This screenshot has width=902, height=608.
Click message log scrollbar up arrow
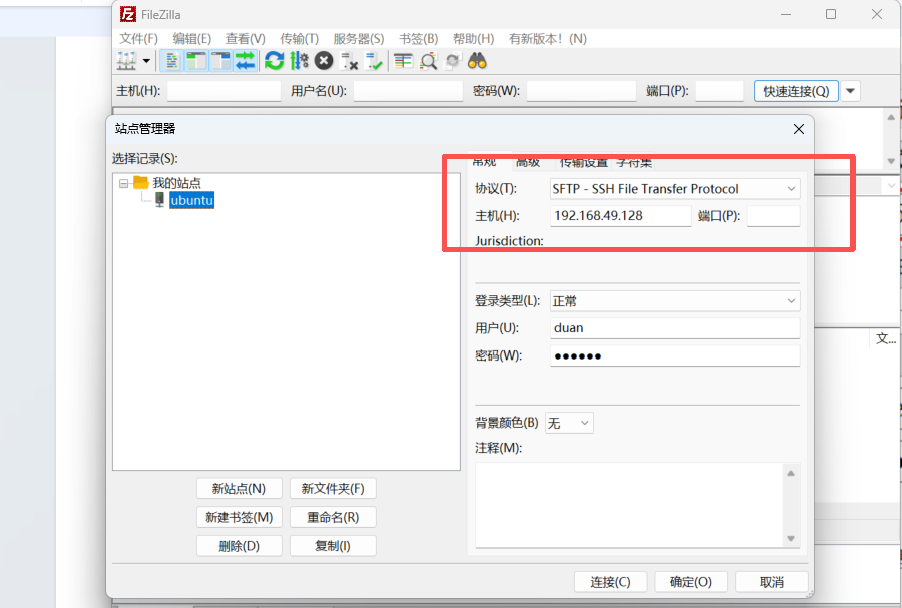click(x=891, y=117)
